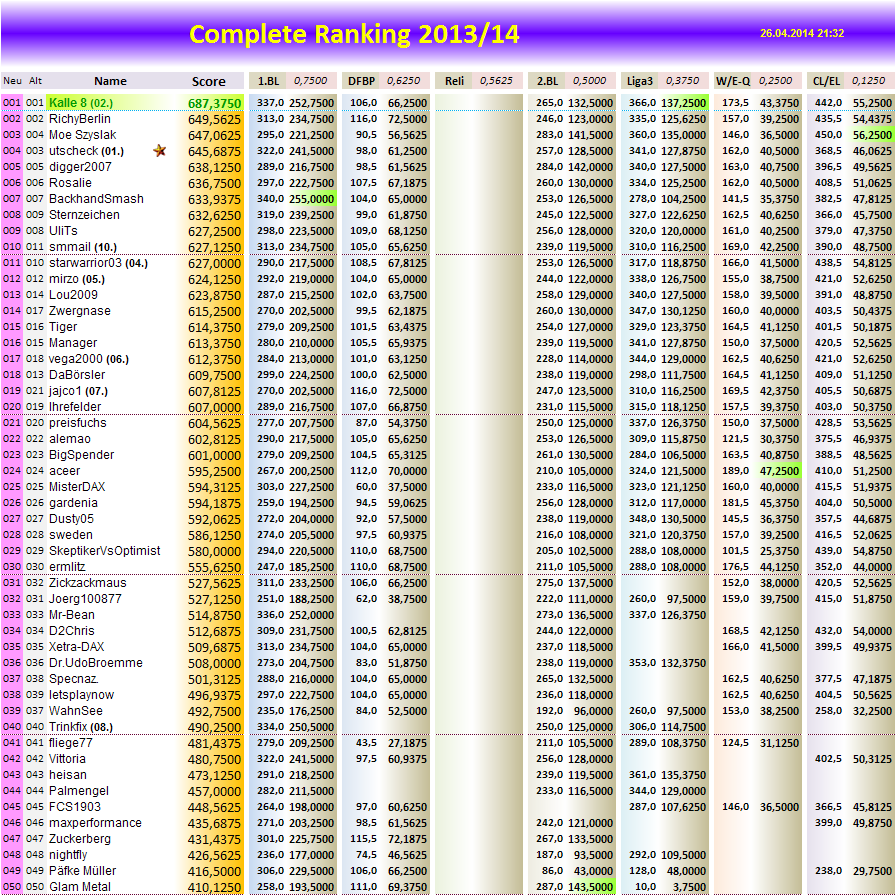
Task: Select the name "starwarrior03 (04.)"
Action: tap(98, 263)
